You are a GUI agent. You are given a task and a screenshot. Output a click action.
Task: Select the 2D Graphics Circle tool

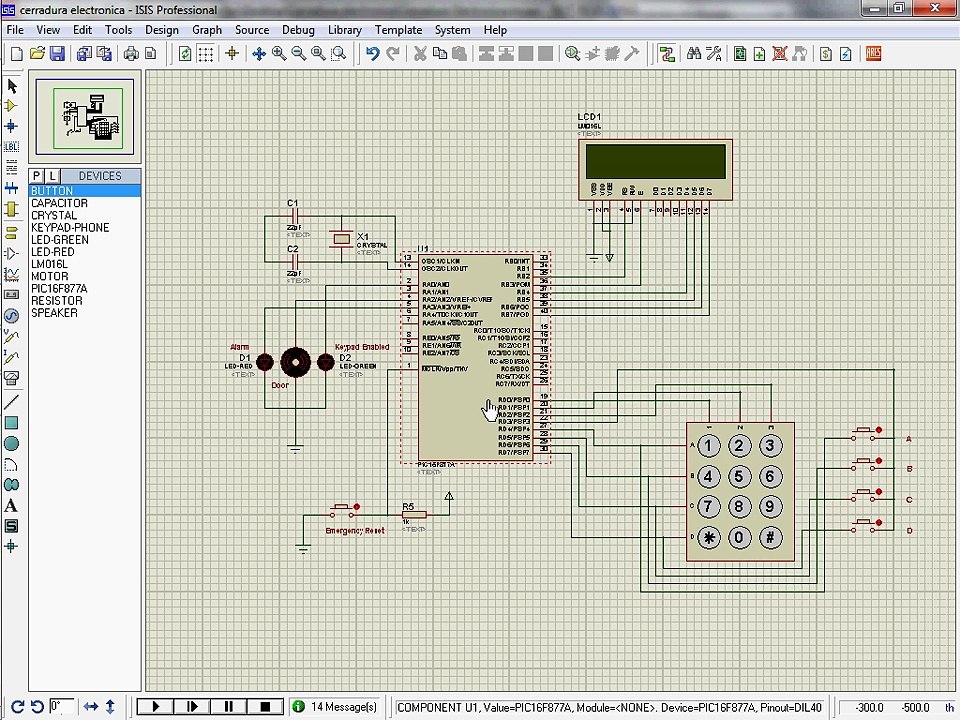point(12,444)
